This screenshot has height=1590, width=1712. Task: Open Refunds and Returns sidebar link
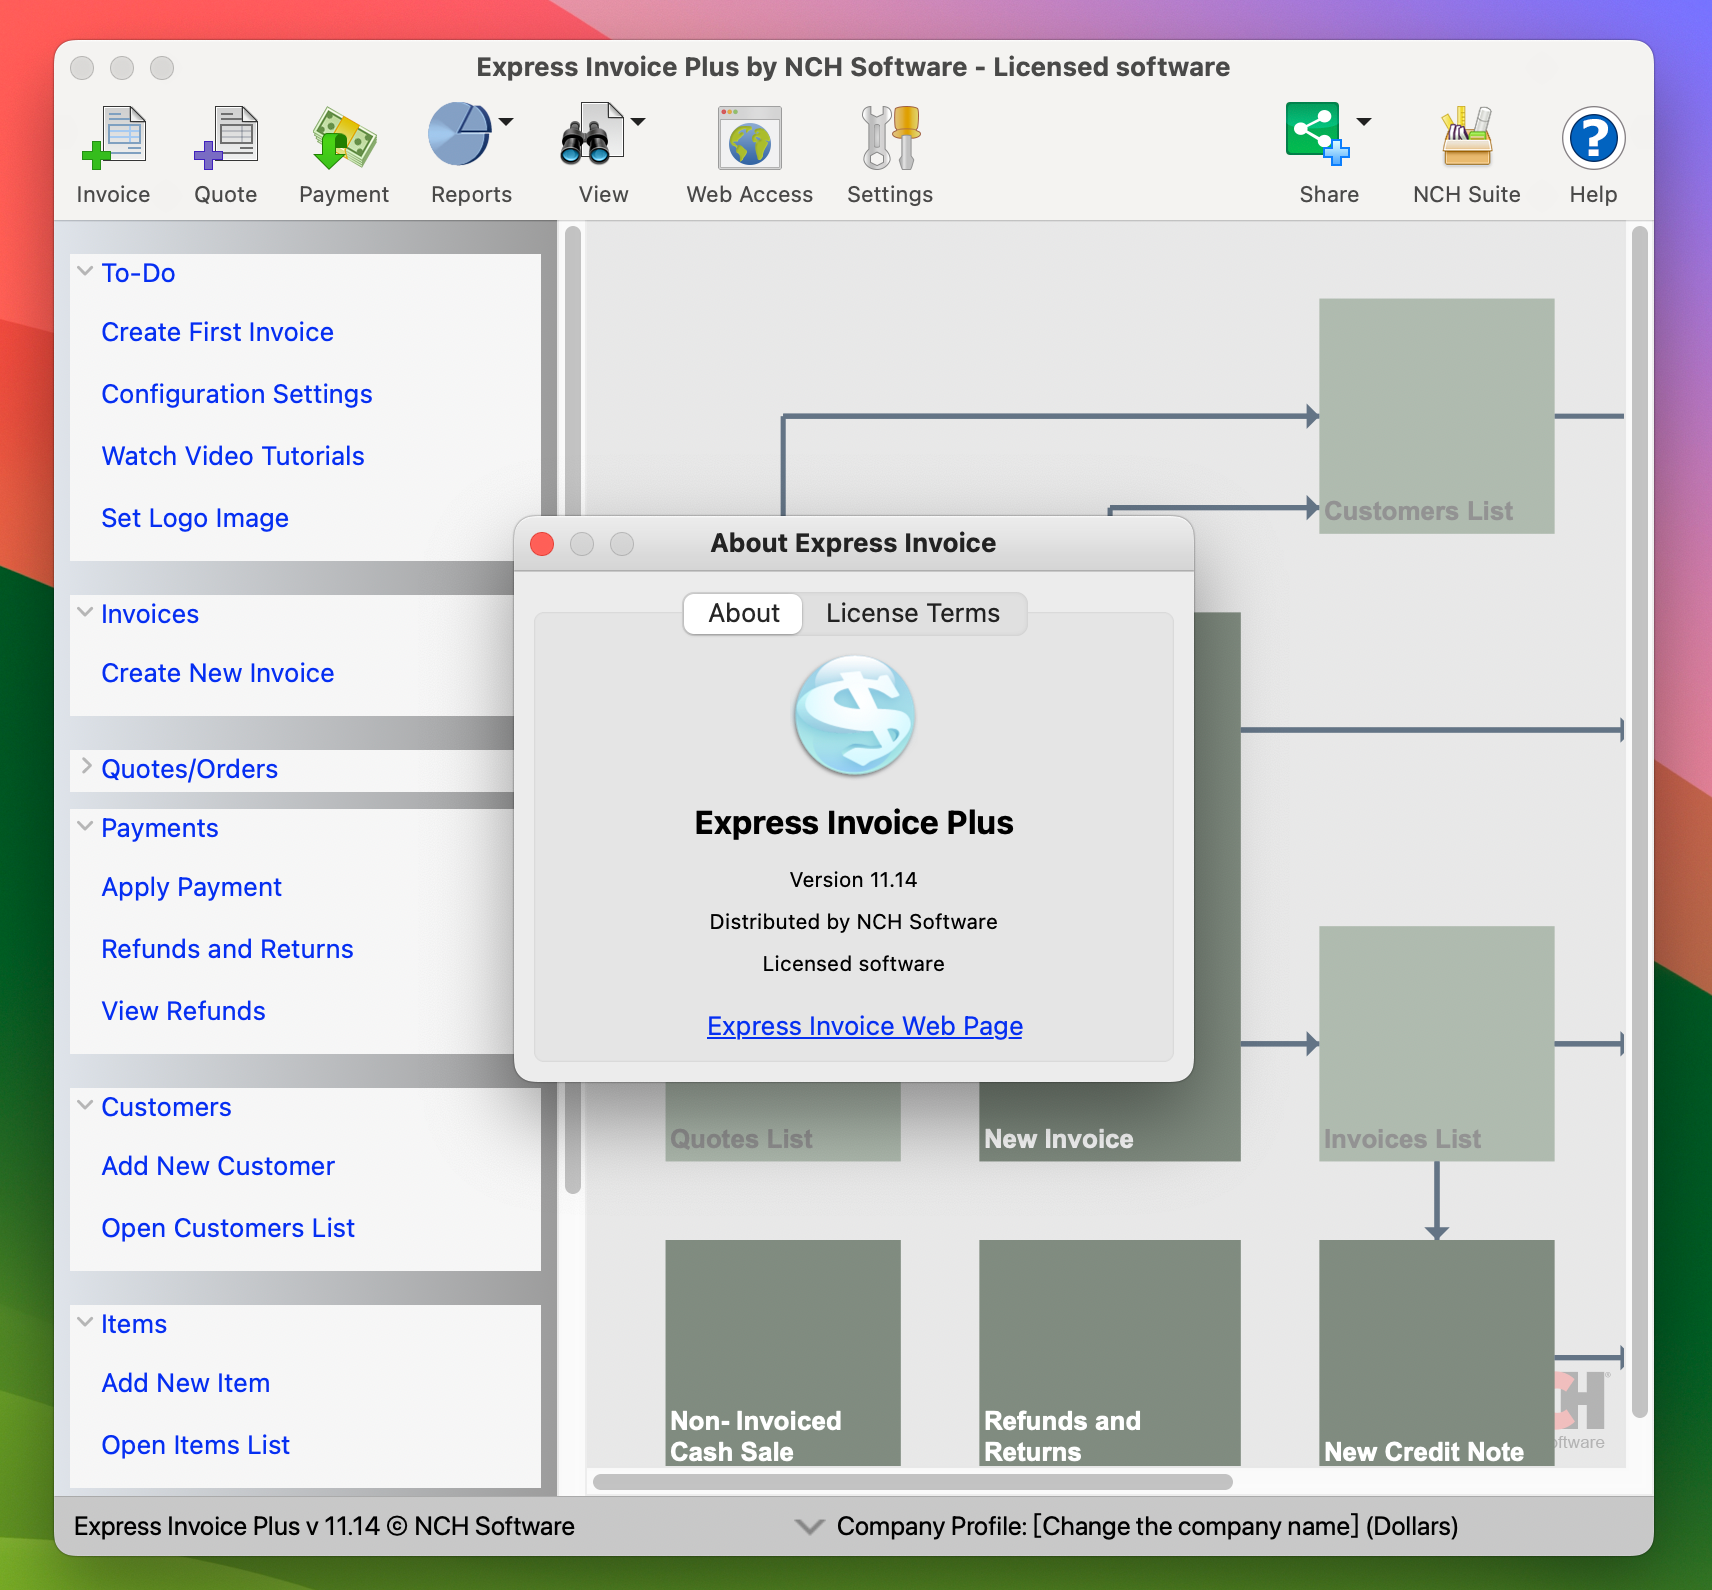tap(228, 949)
